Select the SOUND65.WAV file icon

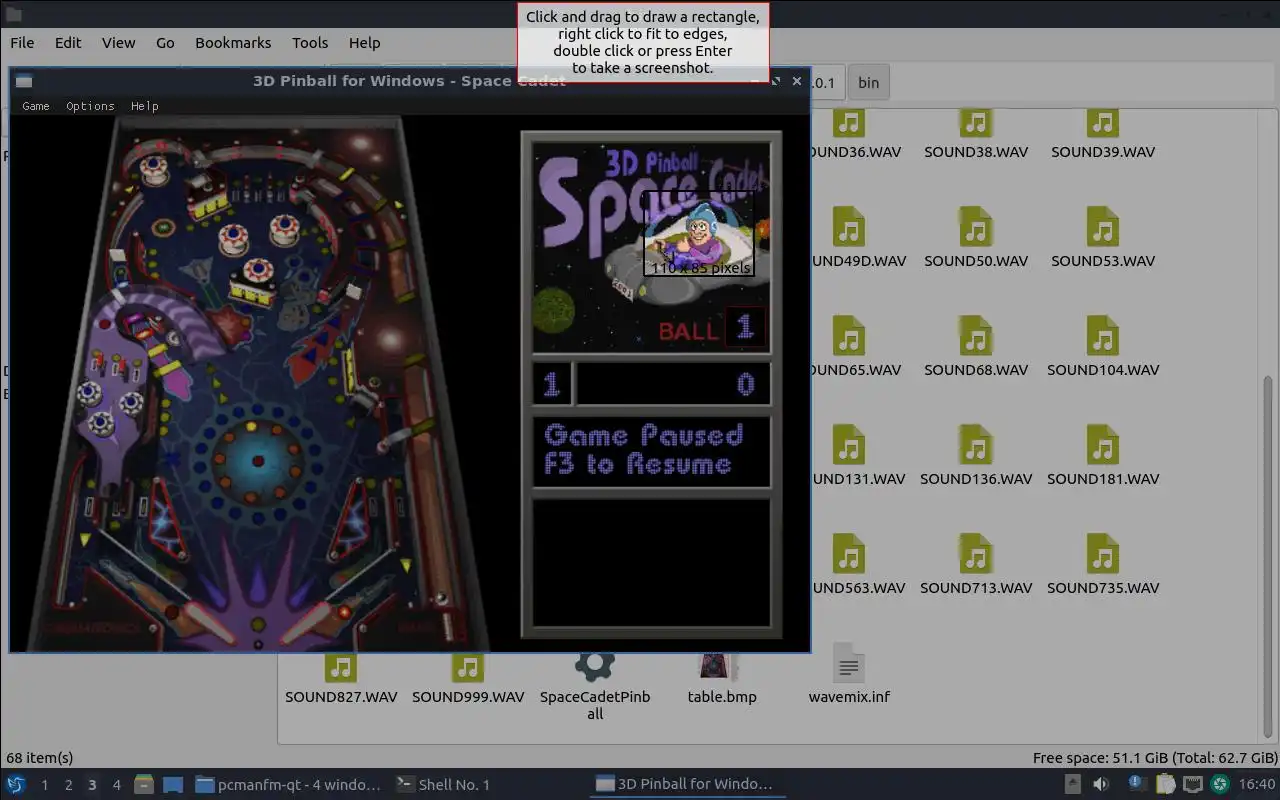[x=849, y=337]
